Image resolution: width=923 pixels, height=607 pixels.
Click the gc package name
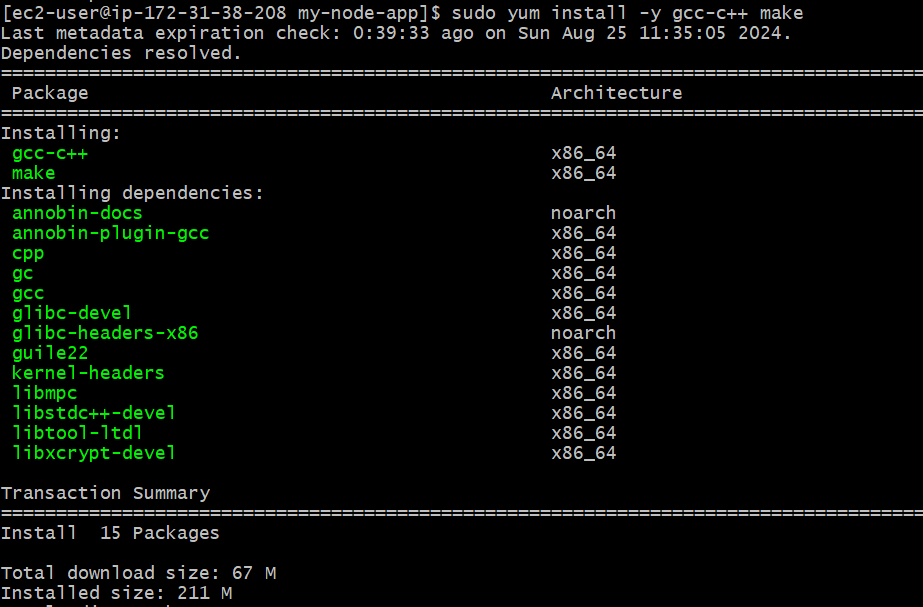pos(21,272)
